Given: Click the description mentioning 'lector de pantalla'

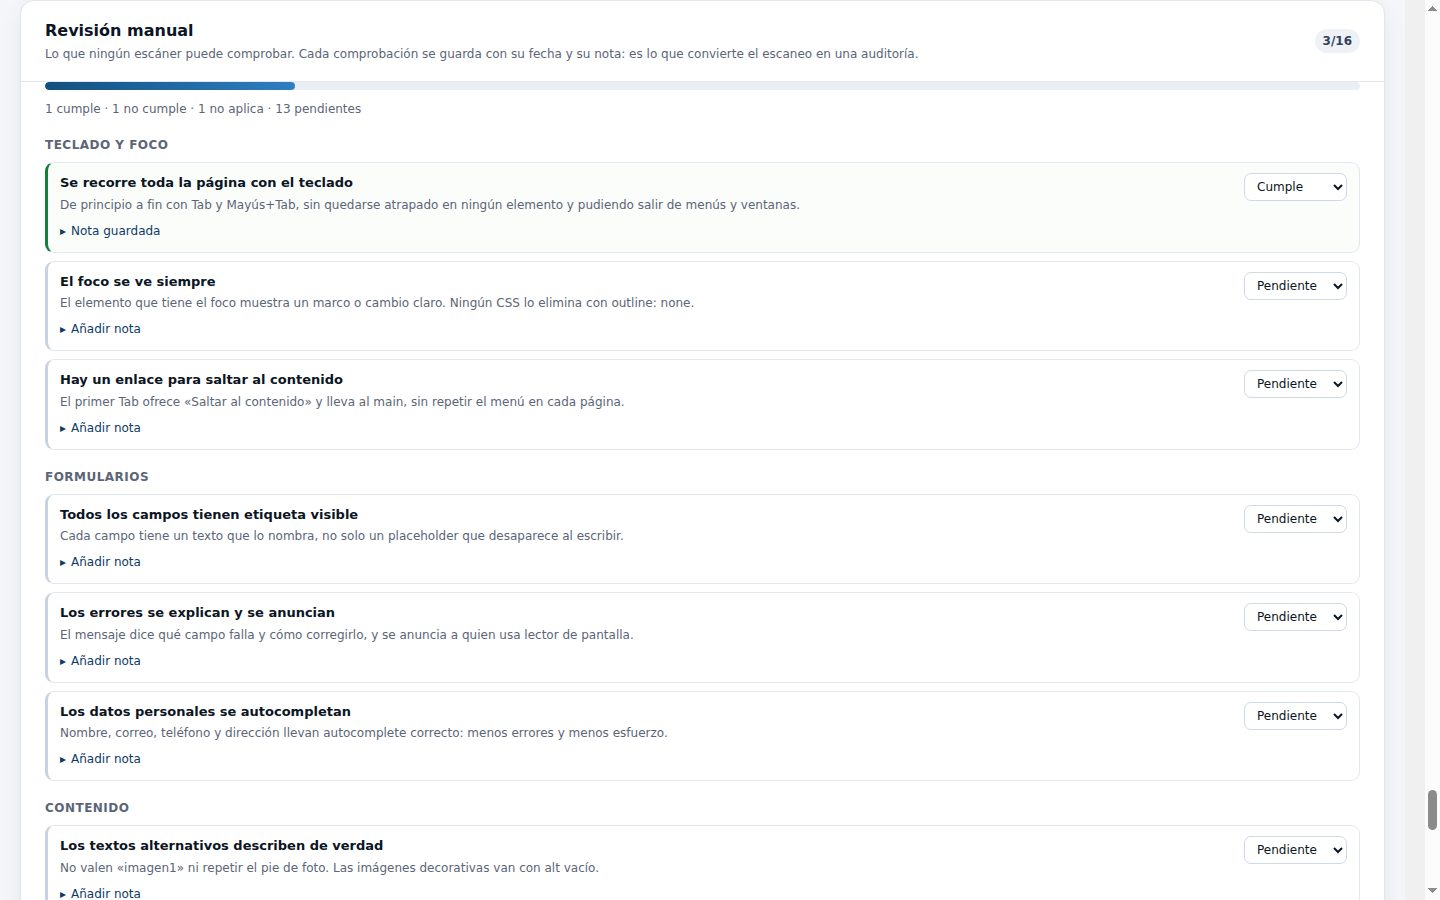Looking at the screenshot, I should [x=347, y=635].
